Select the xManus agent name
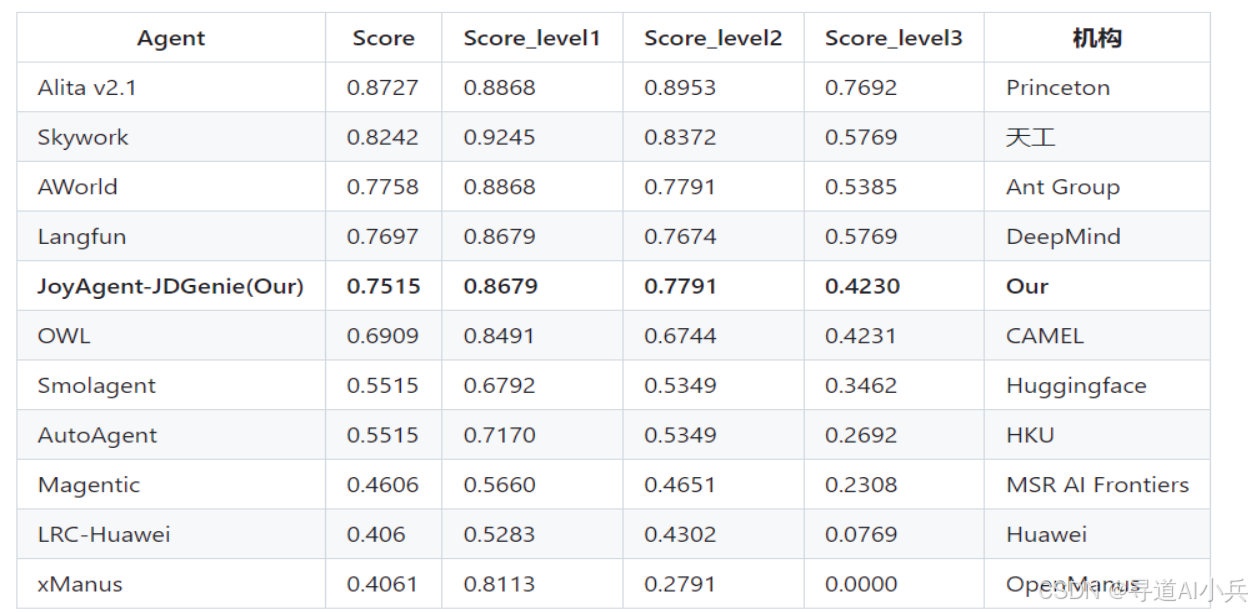 [x=80, y=584]
